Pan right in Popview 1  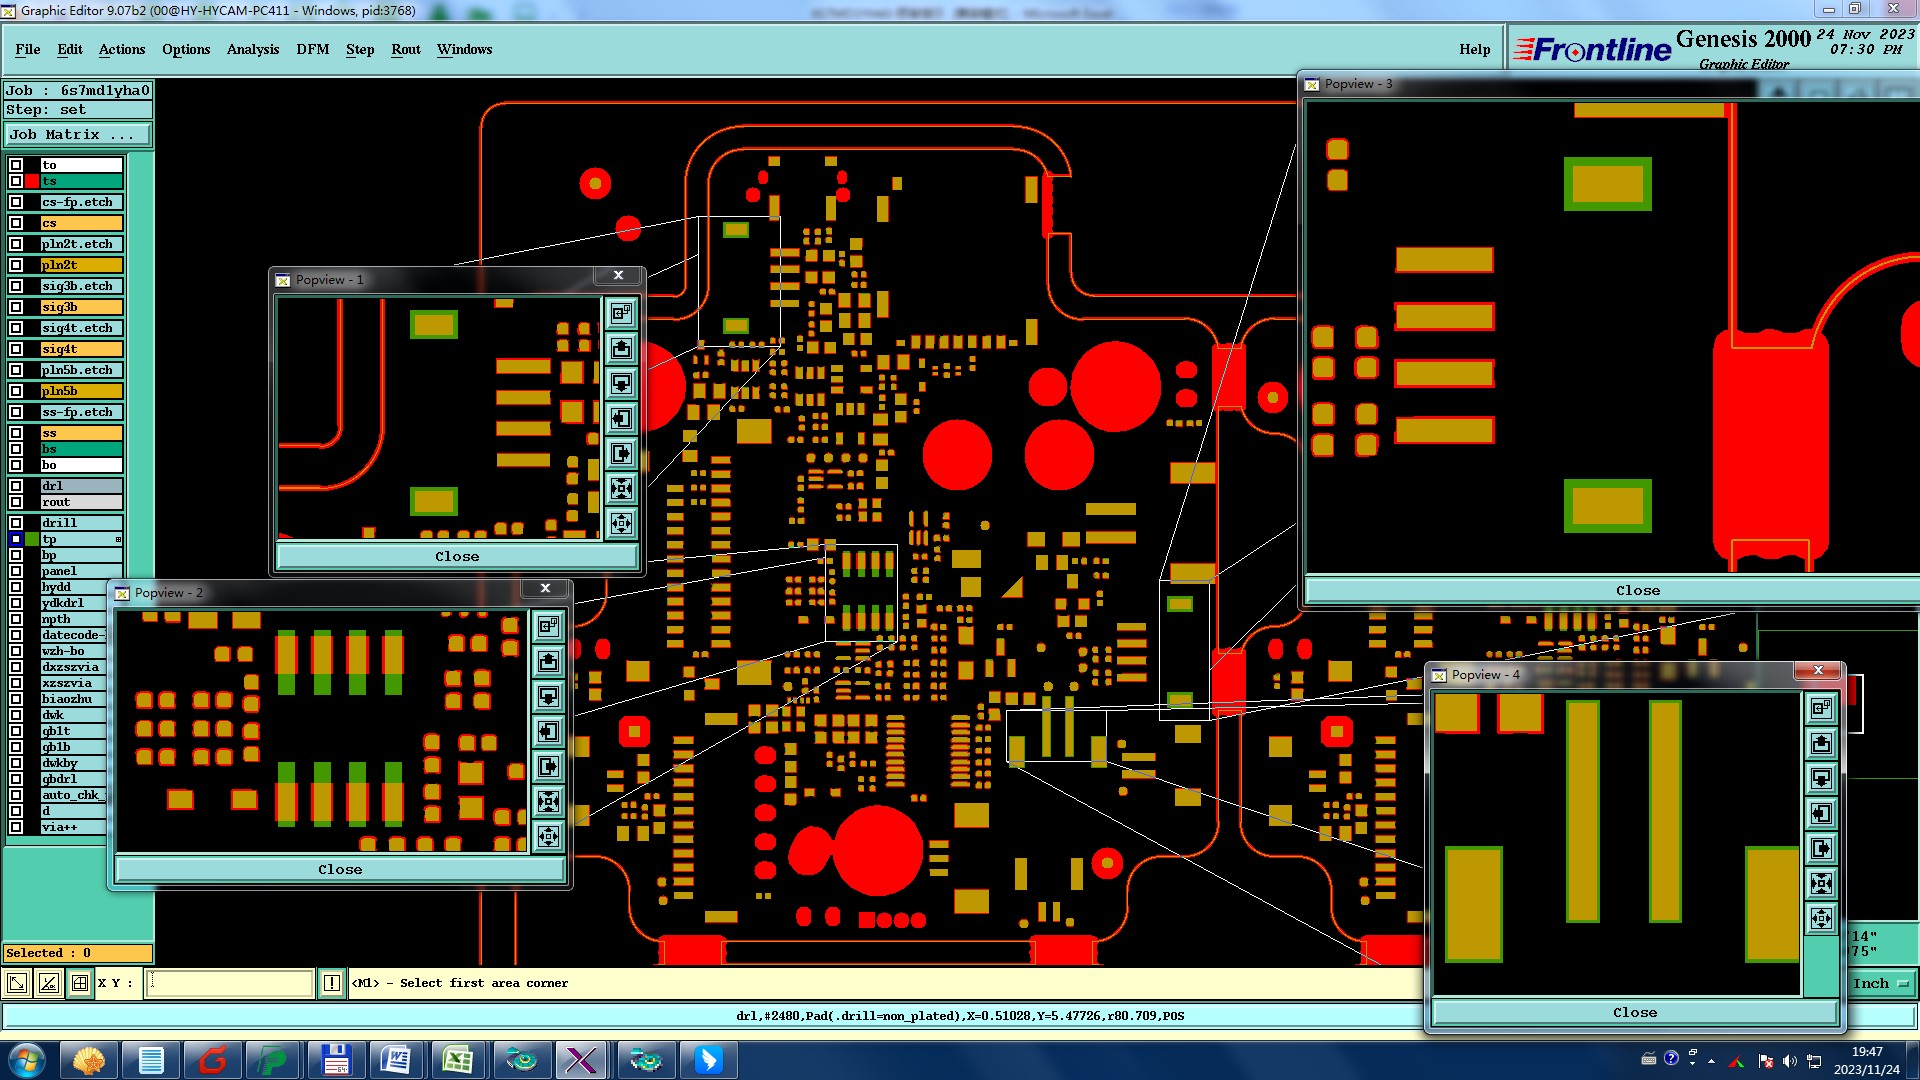[x=621, y=453]
